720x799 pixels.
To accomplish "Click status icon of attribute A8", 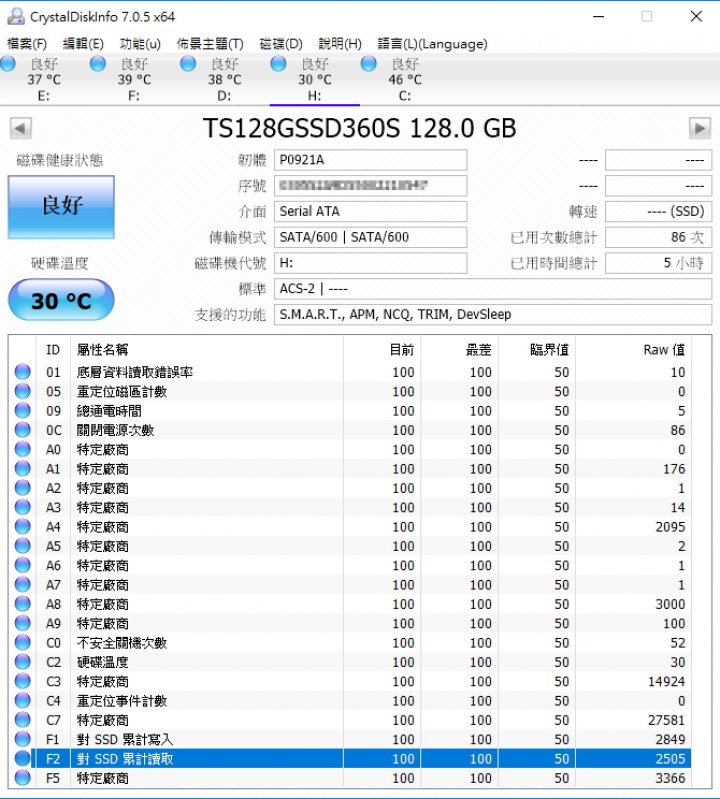I will (22, 604).
